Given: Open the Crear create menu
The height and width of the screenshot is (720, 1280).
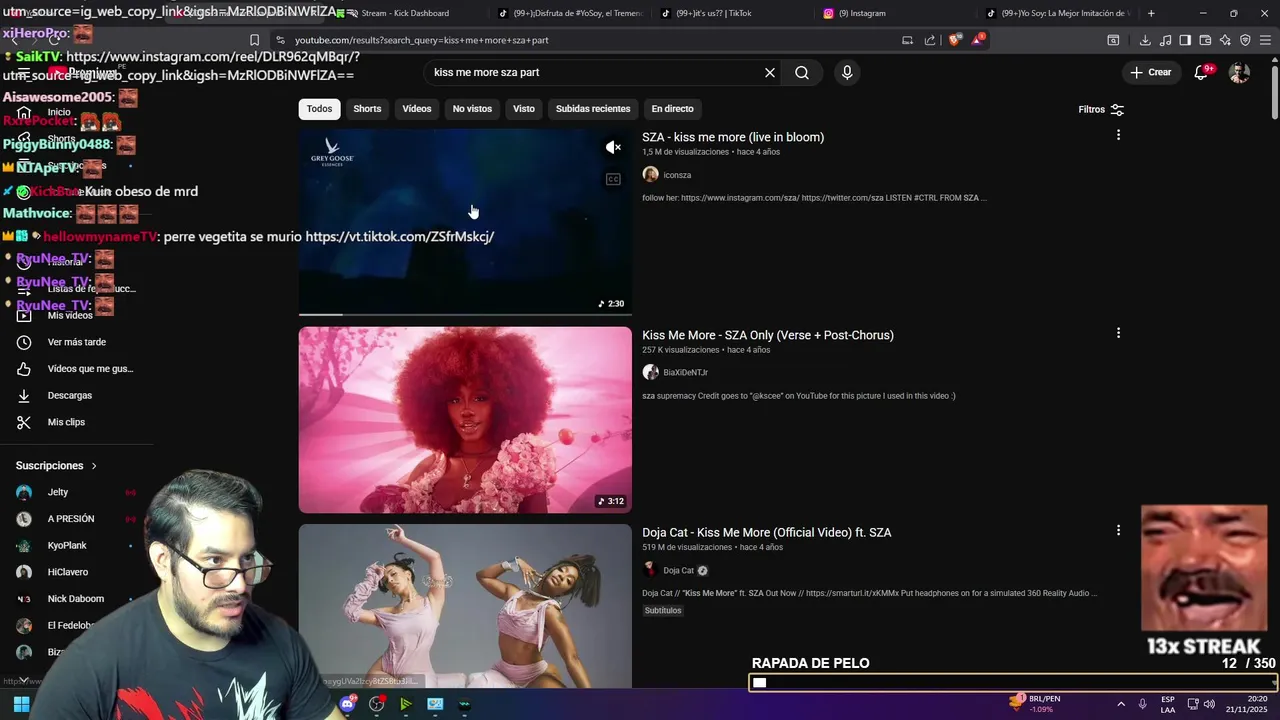Looking at the screenshot, I should 1150,72.
